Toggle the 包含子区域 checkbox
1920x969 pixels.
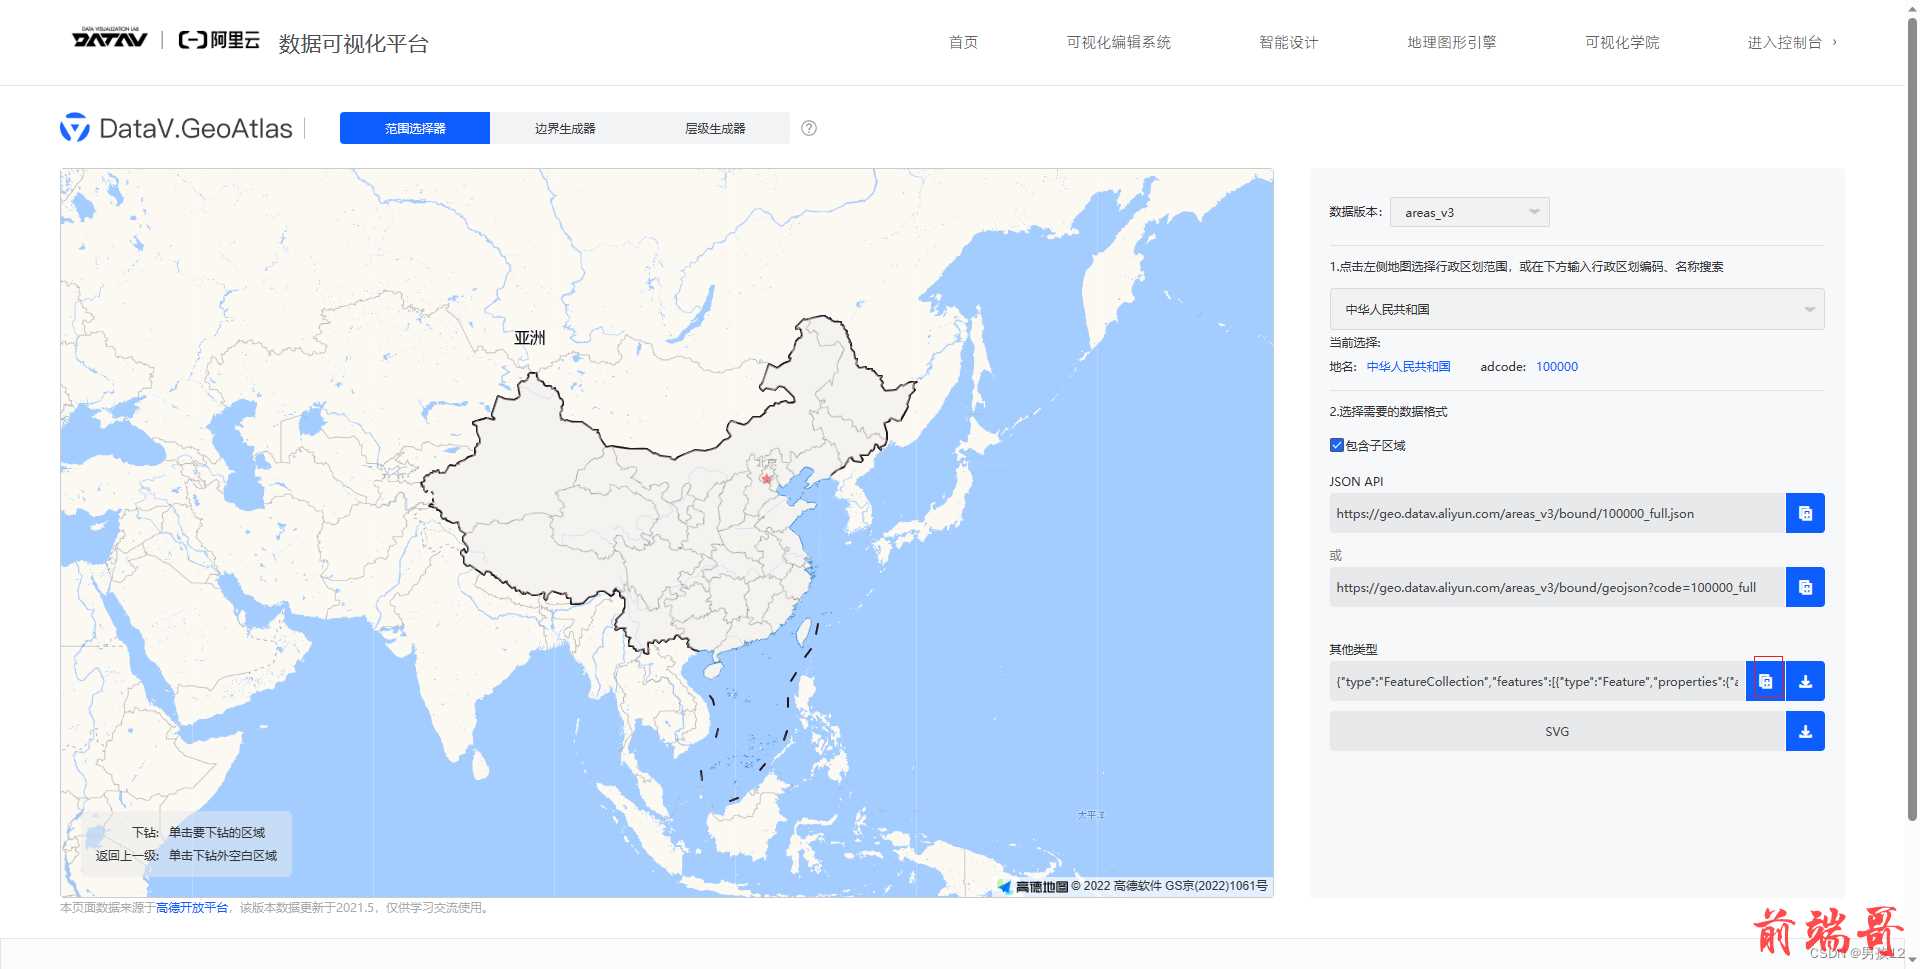[1337, 445]
